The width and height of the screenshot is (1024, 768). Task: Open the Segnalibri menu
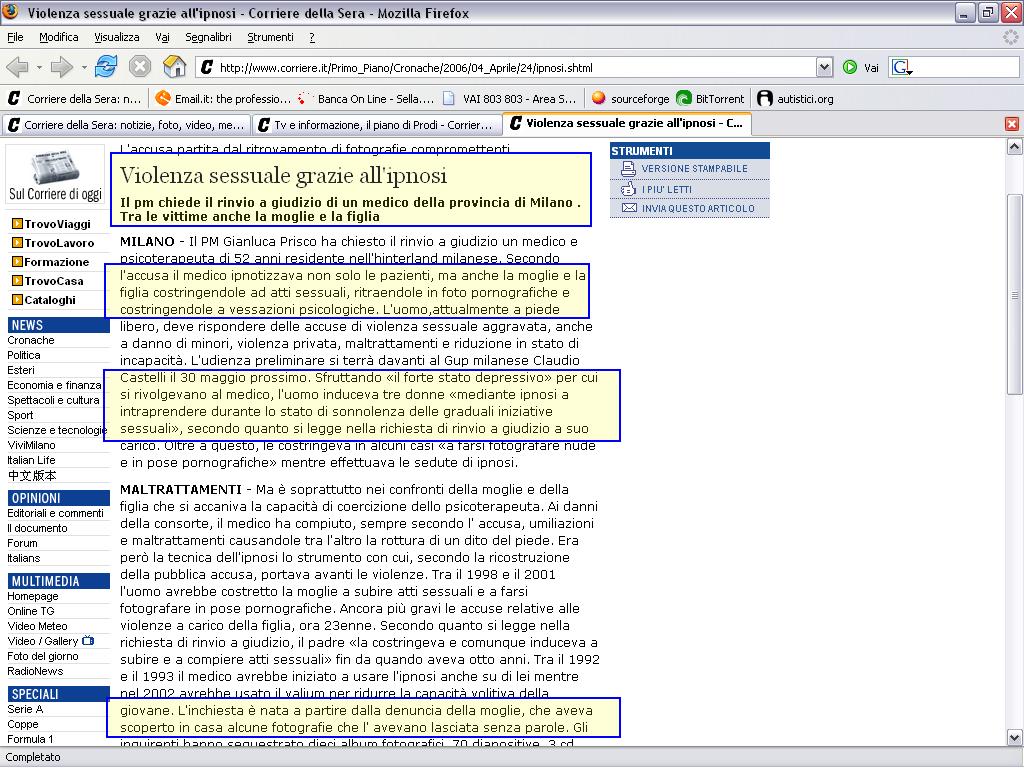click(x=208, y=37)
